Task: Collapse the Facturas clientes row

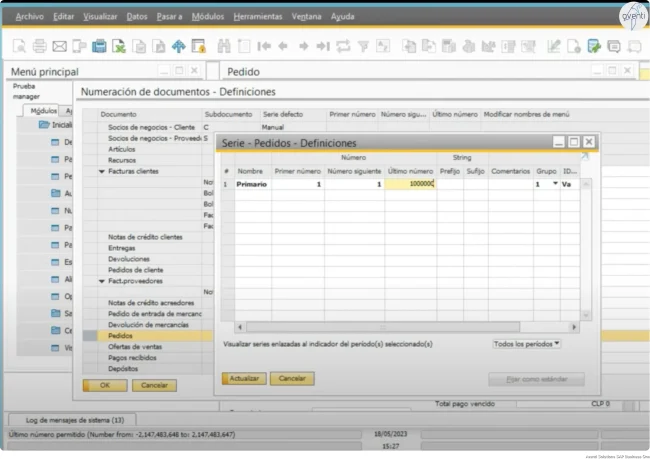Action: 102,171
